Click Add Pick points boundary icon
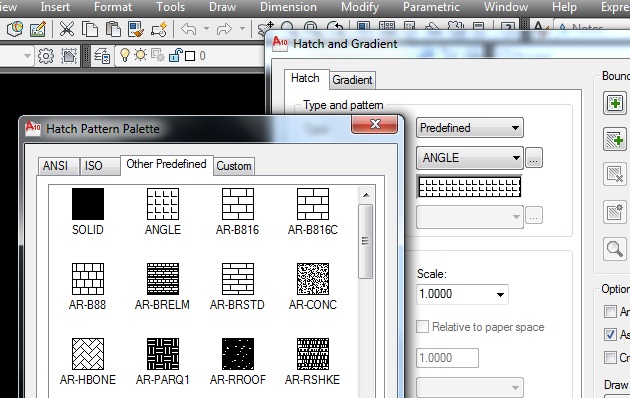630x398 pixels. (615, 103)
